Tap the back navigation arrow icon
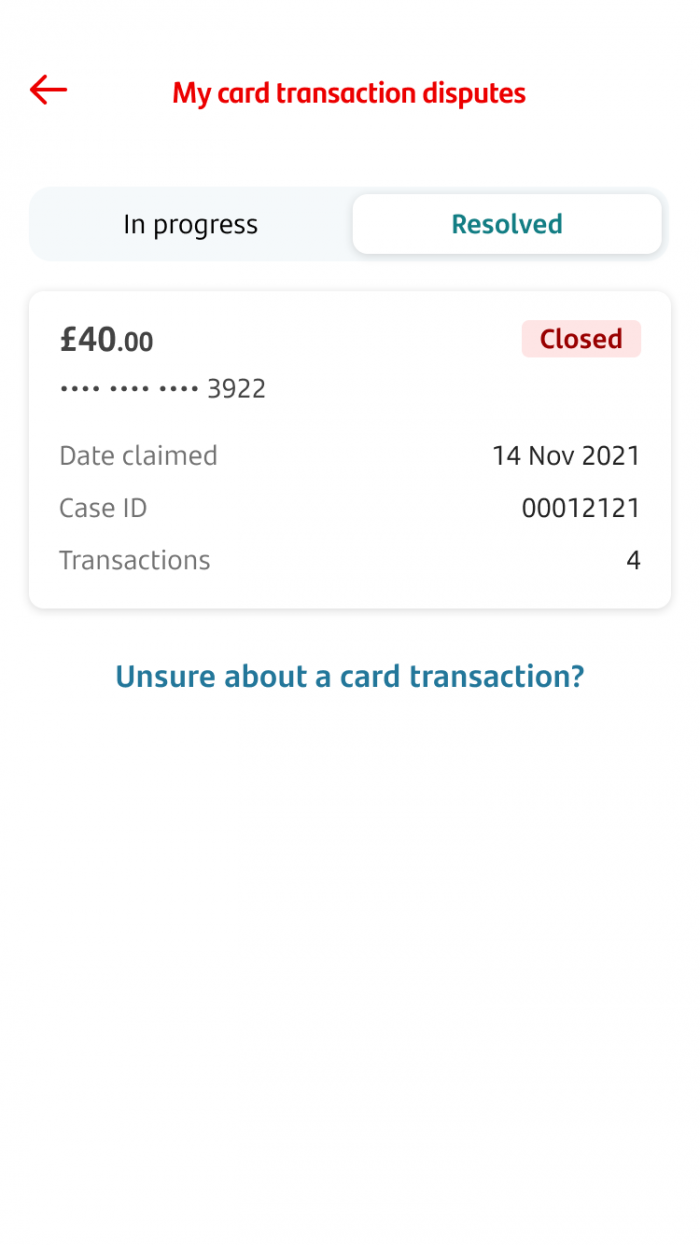The height and width of the screenshot is (1245, 700). click(x=47, y=90)
